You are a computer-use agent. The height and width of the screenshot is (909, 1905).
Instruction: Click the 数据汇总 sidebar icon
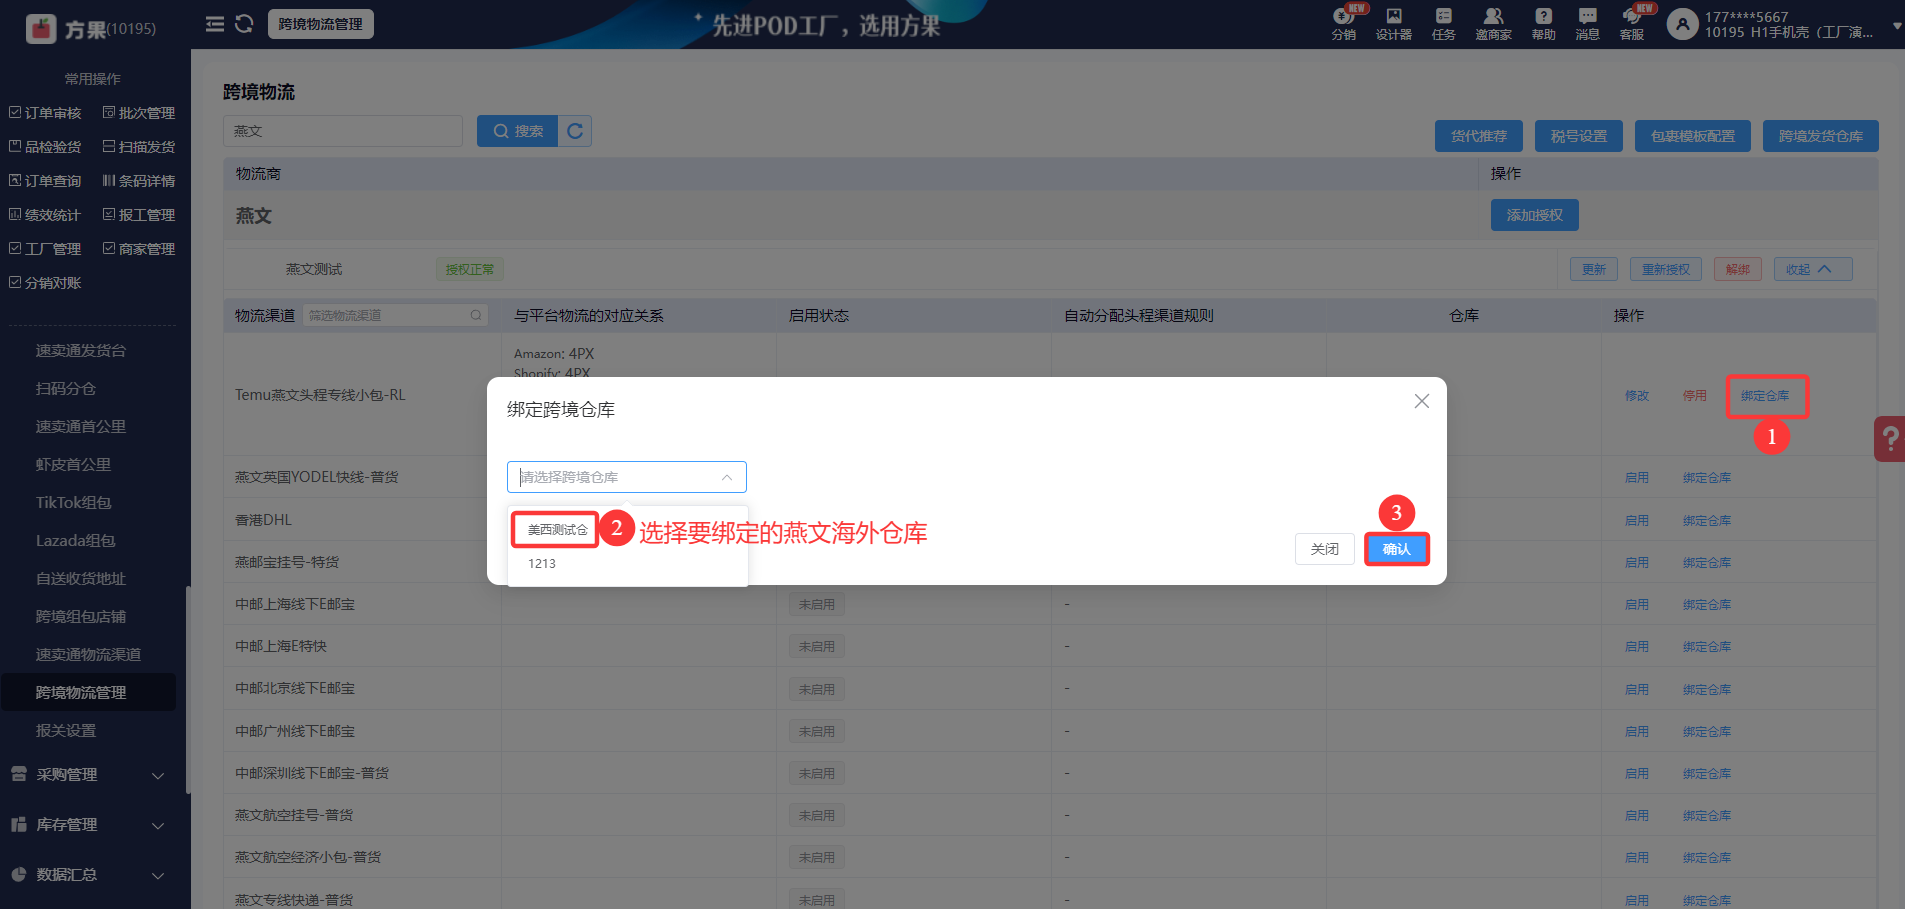(x=18, y=874)
